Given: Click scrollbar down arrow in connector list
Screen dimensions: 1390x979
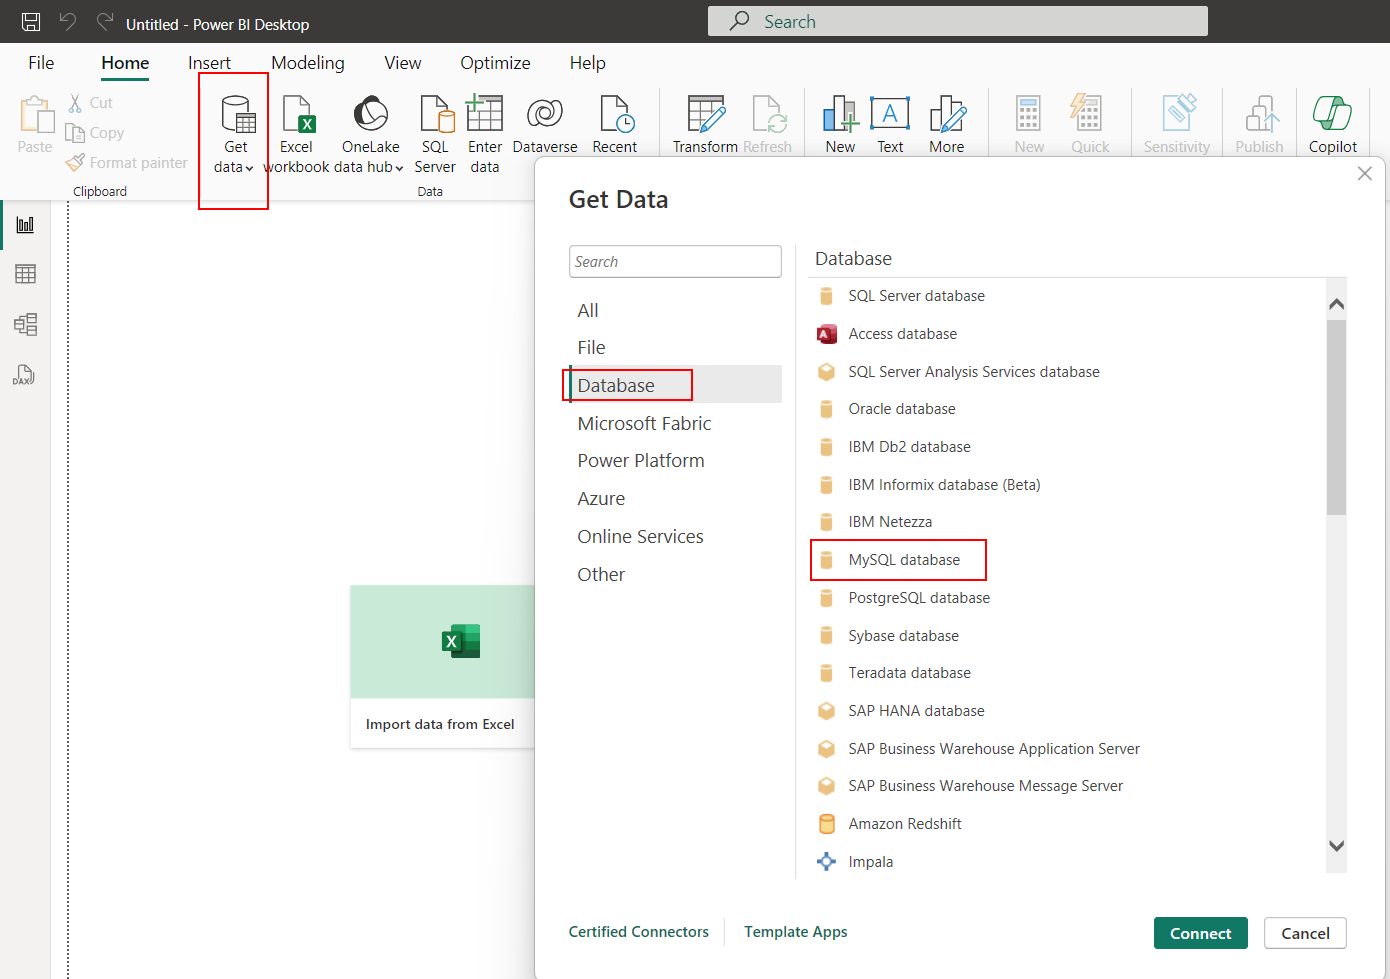Looking at the screenshot, I should click(1336, 846).
